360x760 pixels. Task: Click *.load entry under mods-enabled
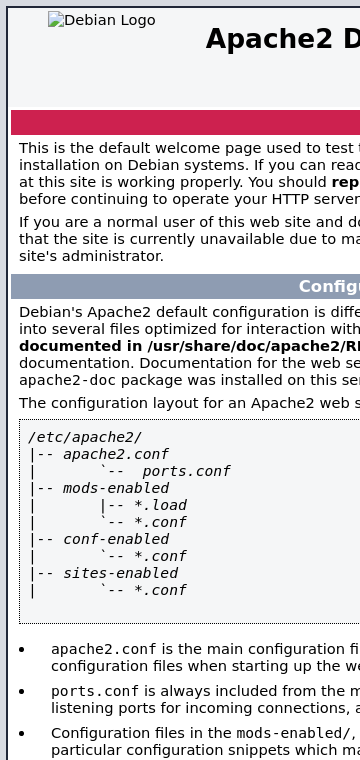pyautogui.click(x=160, y=505)
